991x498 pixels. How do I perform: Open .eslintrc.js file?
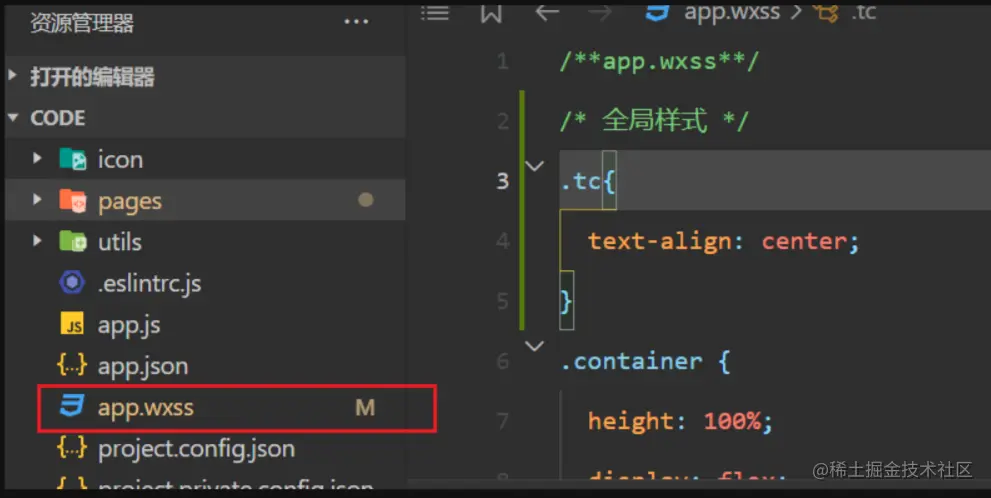click(x=149, y=283)
